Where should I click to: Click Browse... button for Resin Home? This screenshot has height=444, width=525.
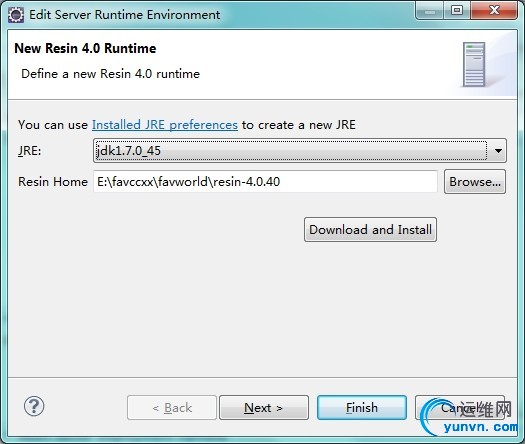point(475,181)
